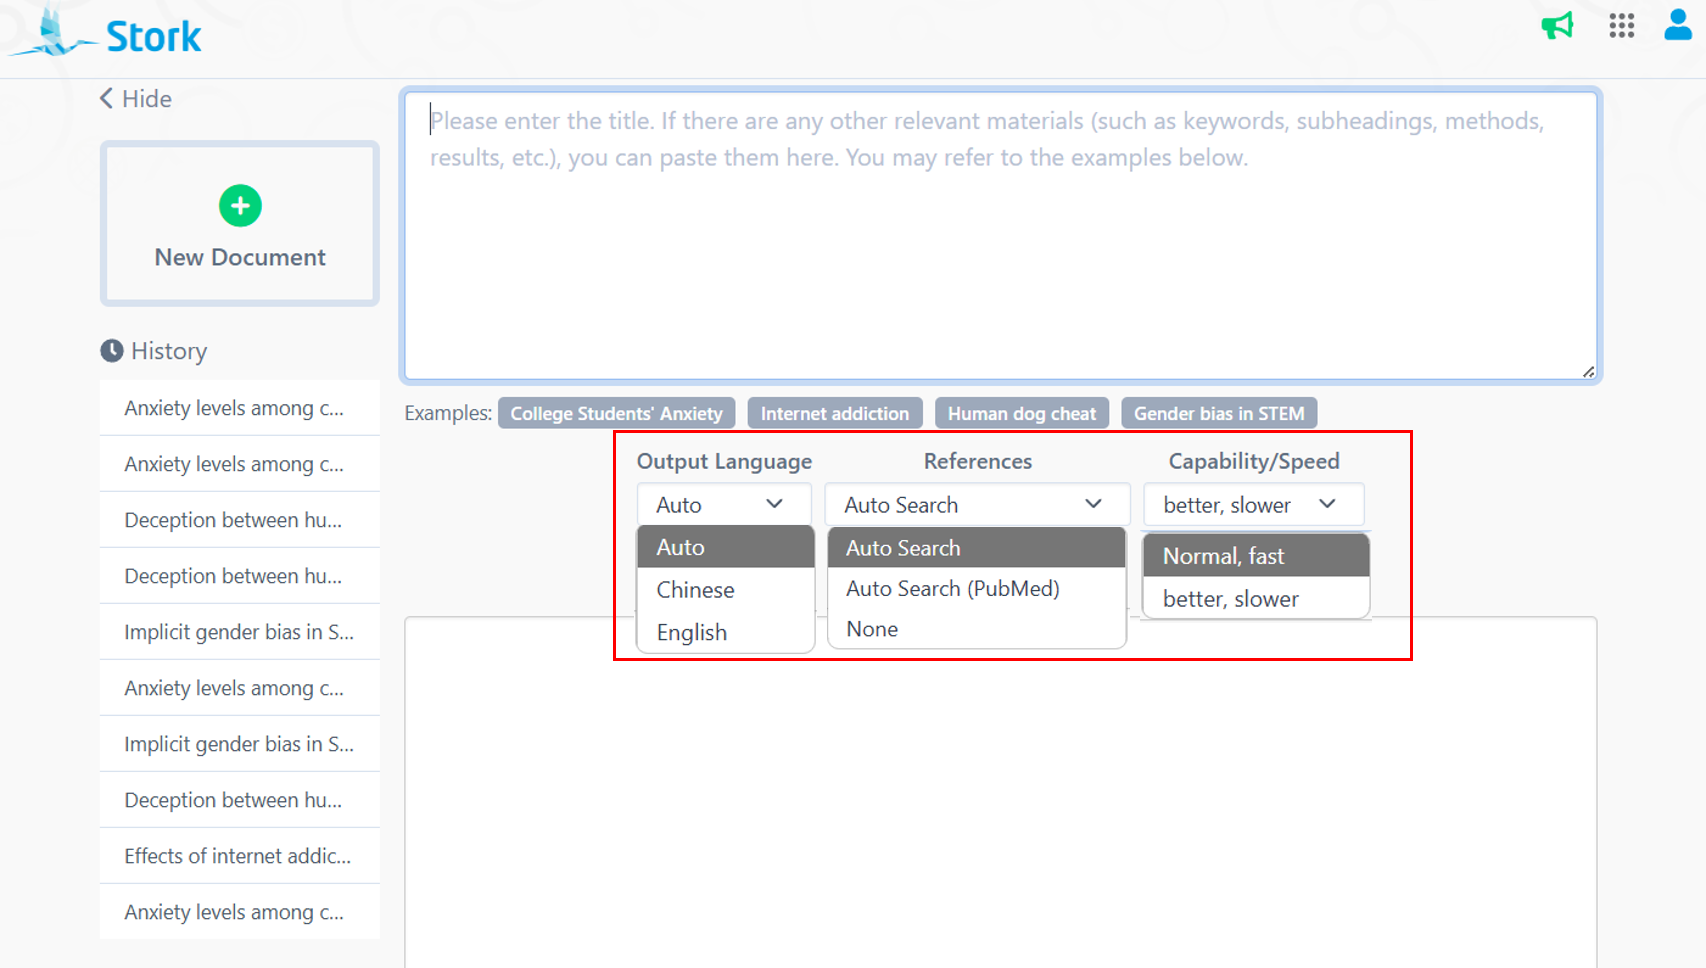Open the apps grid menu
The width and height of the screenshot is (1706, 968).
click(x=1621, y=26)
